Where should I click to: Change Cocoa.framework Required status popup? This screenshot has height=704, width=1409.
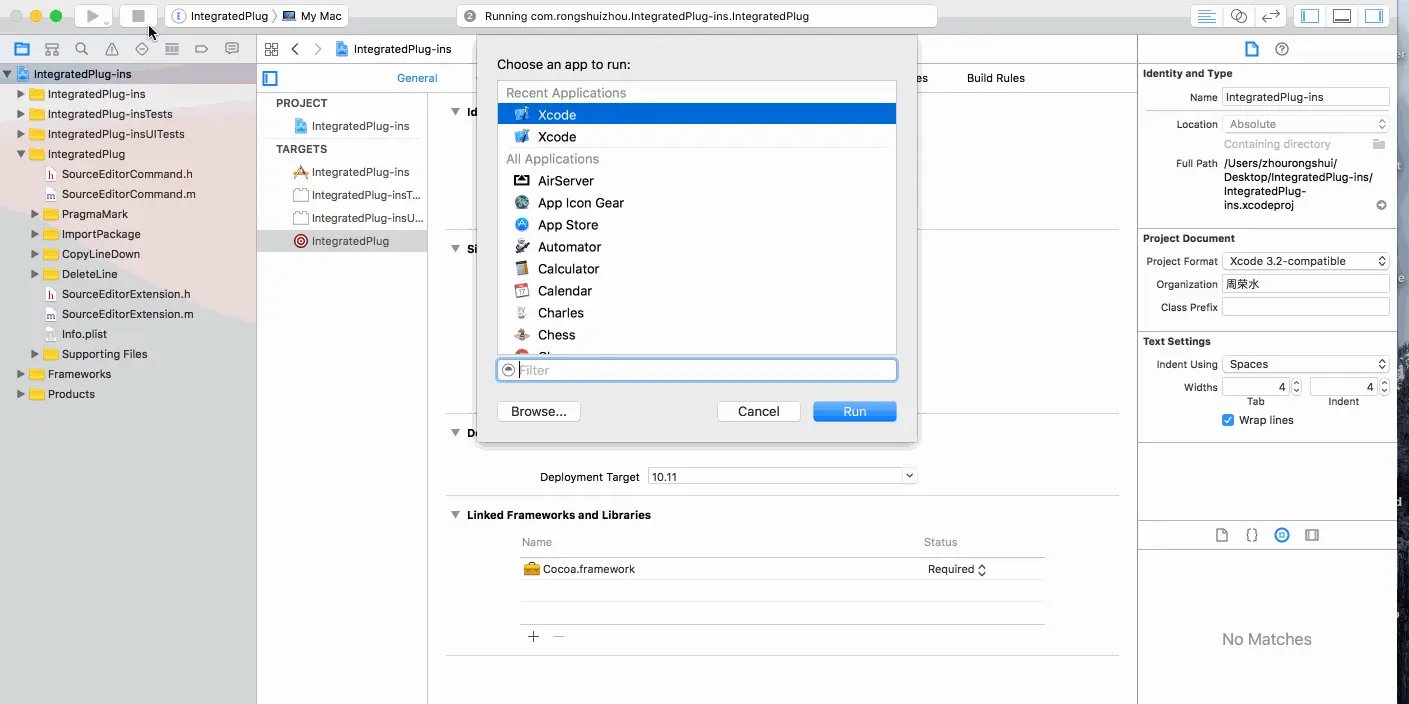click(957, 569)
